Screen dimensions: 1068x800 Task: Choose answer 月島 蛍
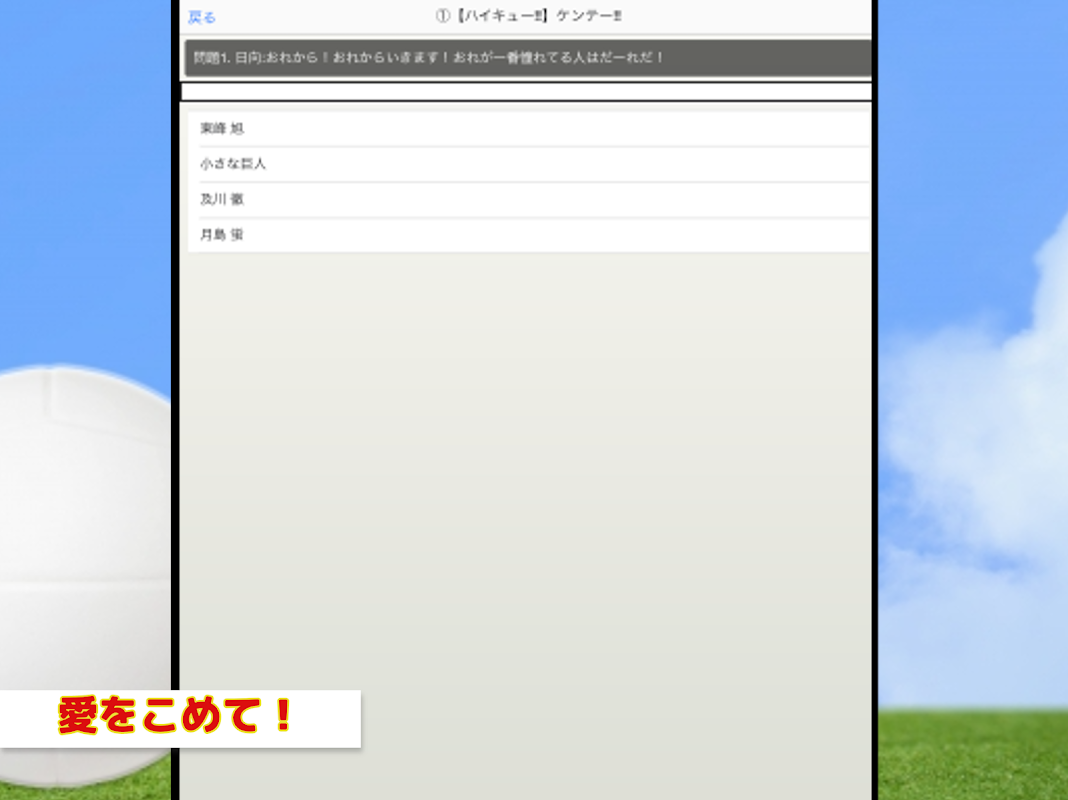(x=529, y=235)
